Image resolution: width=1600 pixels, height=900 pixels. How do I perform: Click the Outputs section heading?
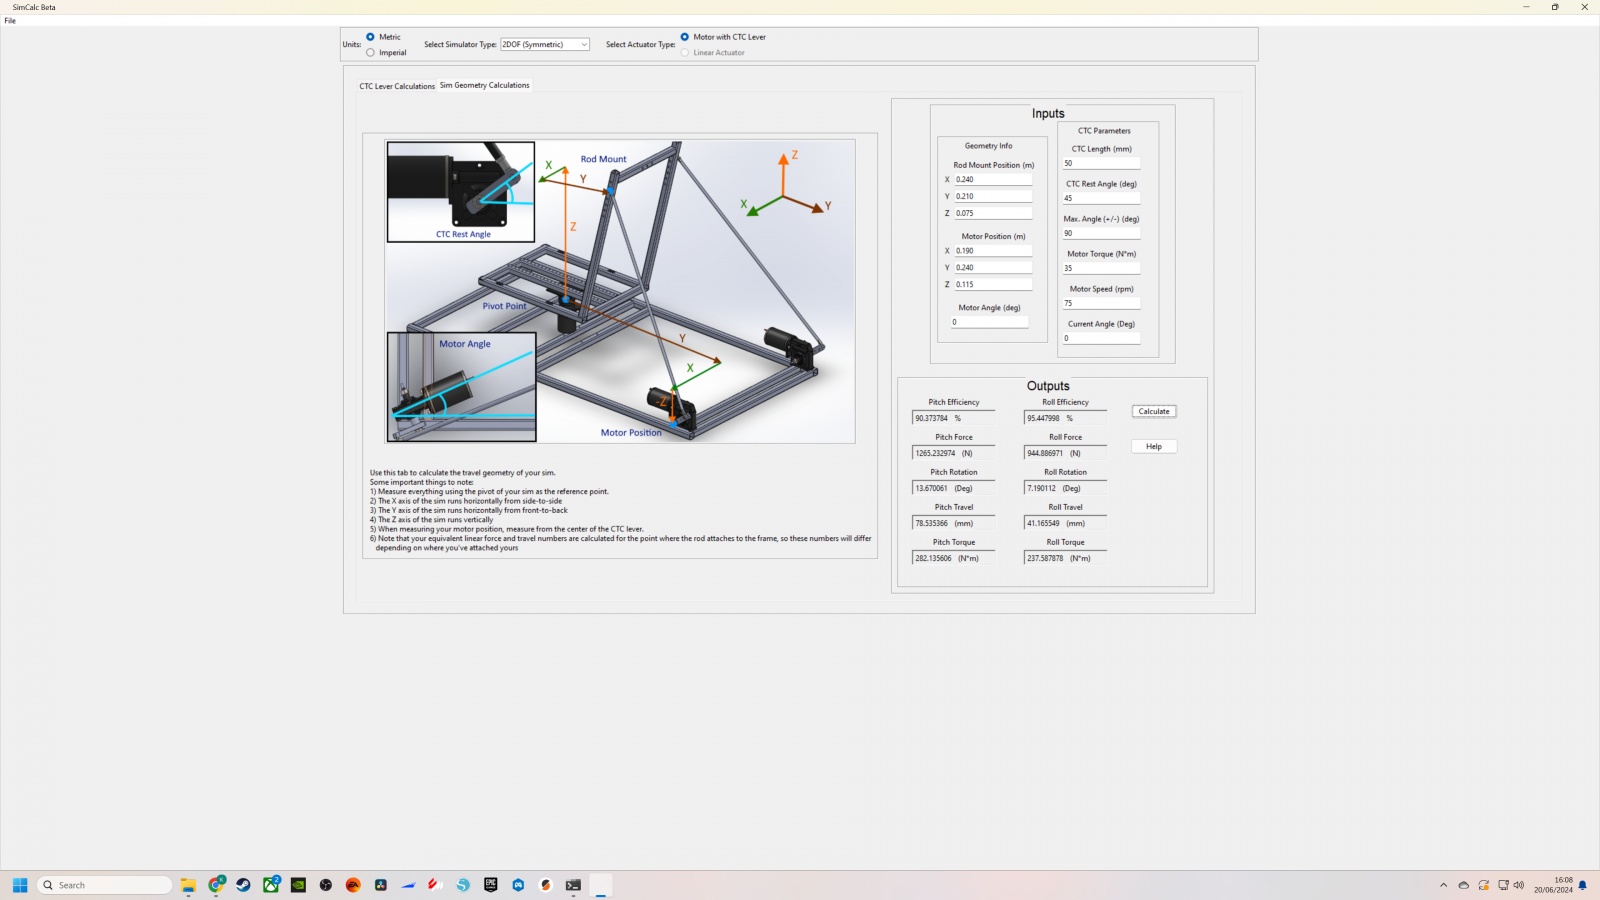point(1048,386)
